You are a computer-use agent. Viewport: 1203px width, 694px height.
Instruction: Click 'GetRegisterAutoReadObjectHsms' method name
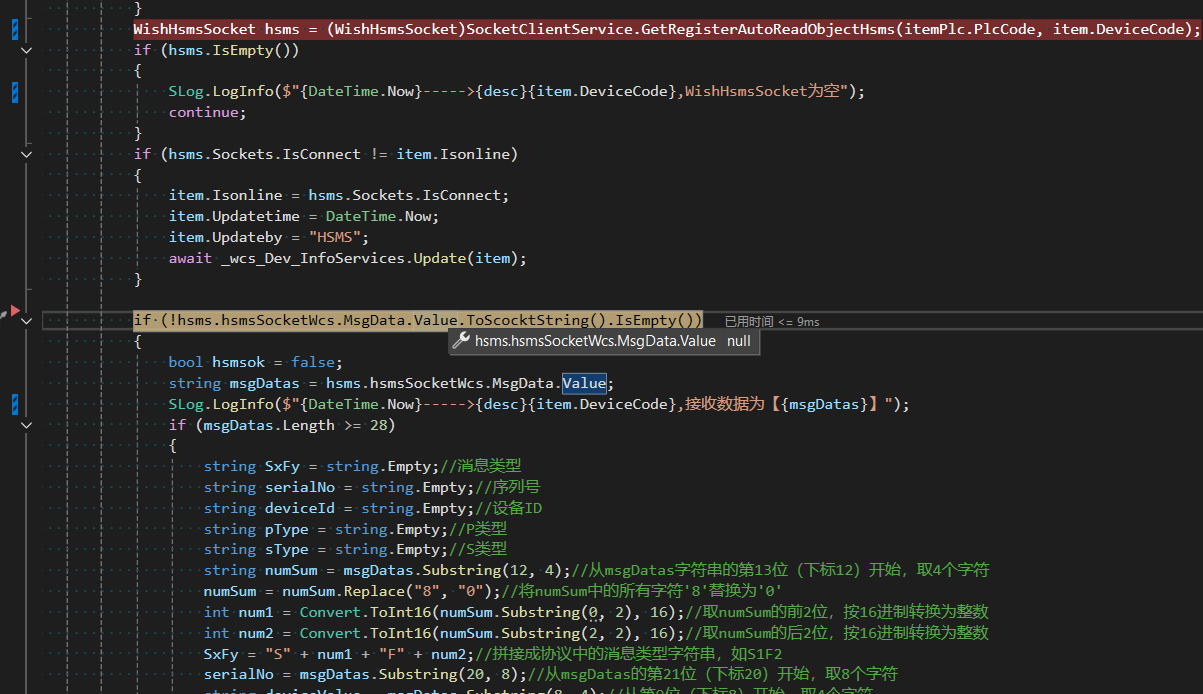click(x=767, y=29)
